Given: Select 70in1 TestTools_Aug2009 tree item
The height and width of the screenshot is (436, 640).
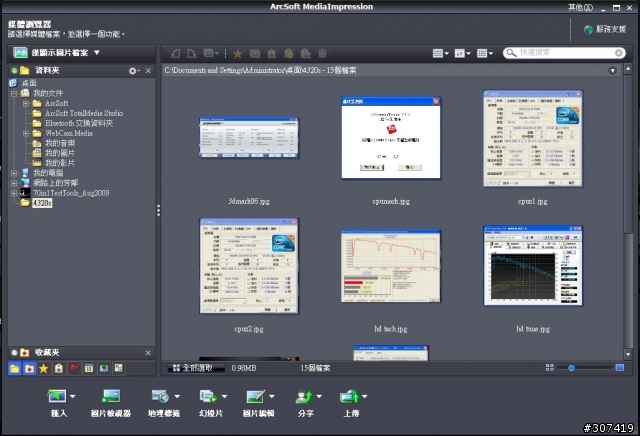Looking at the screenshot, I should [71, 193].
